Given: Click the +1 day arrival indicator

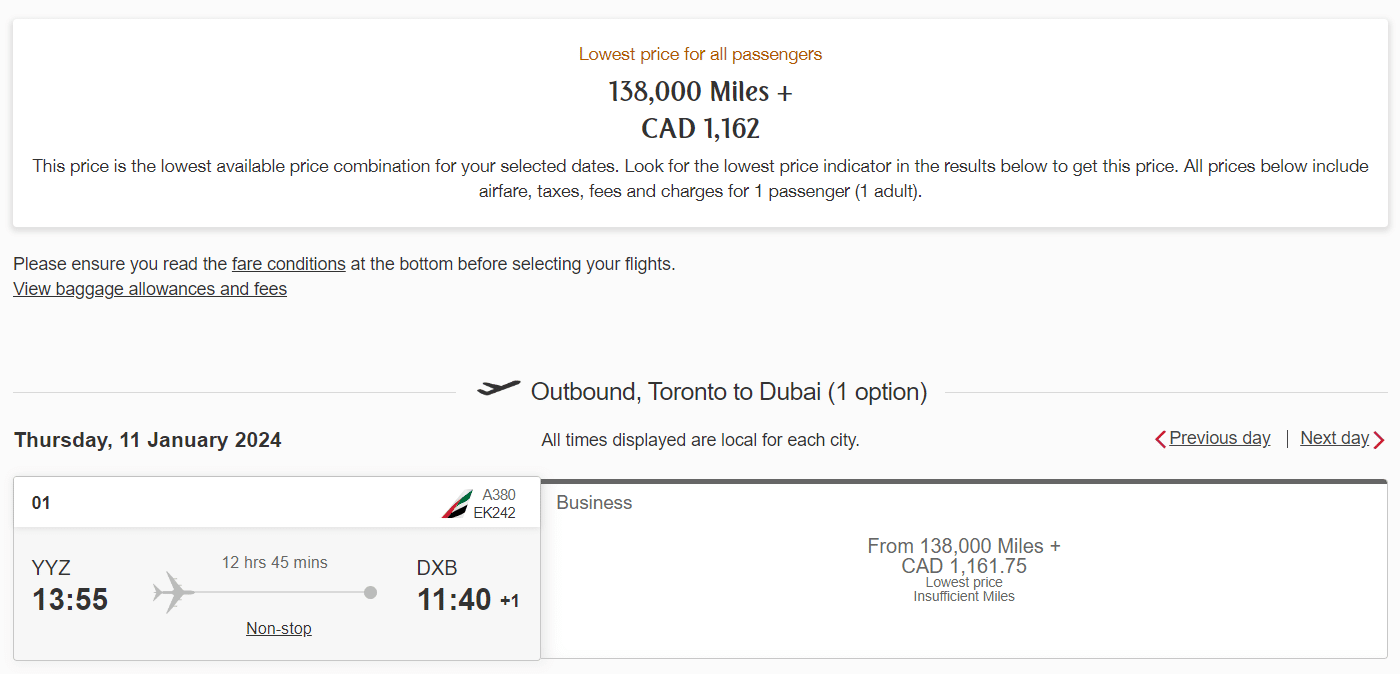Looking at the screenshot, I should tap(509, 601).
